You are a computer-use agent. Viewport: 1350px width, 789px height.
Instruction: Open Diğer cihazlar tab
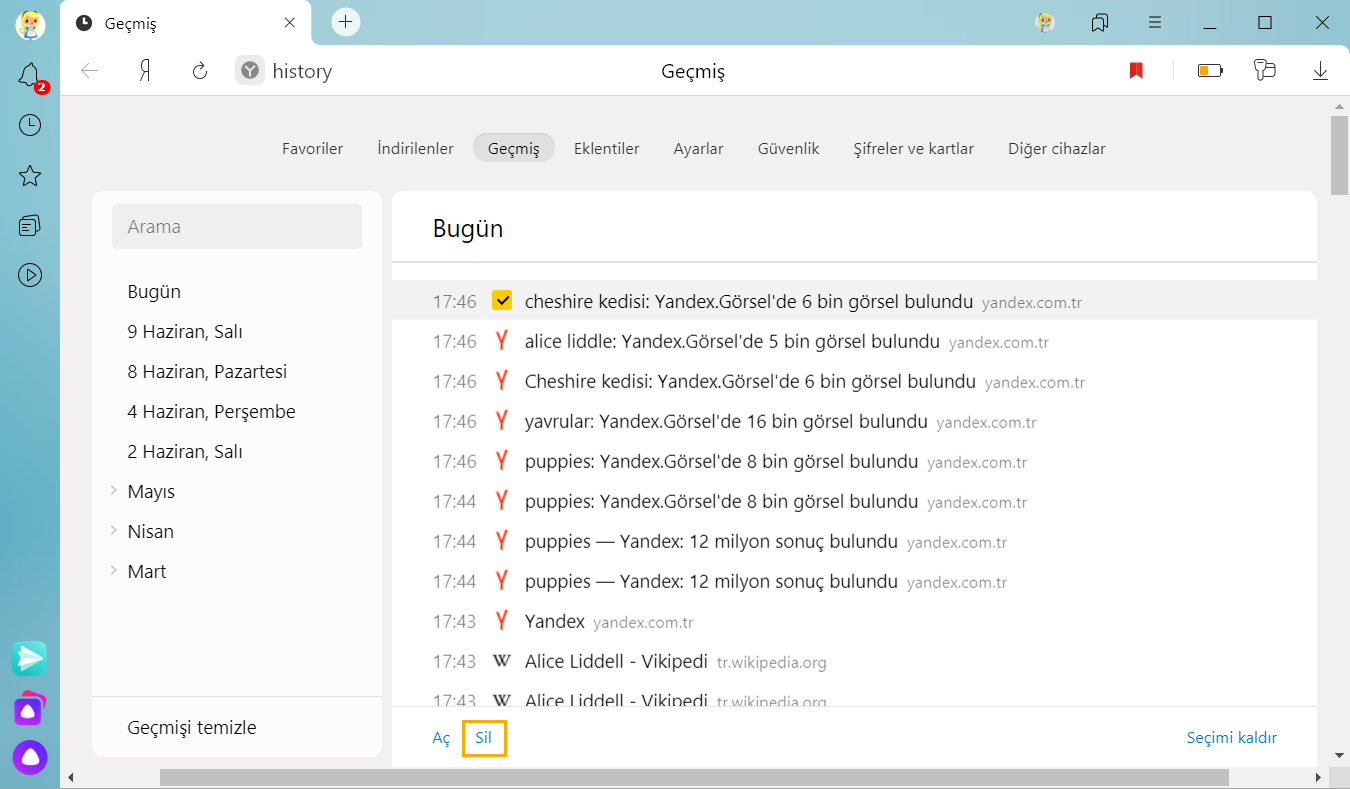click(x=1057, y=148)
